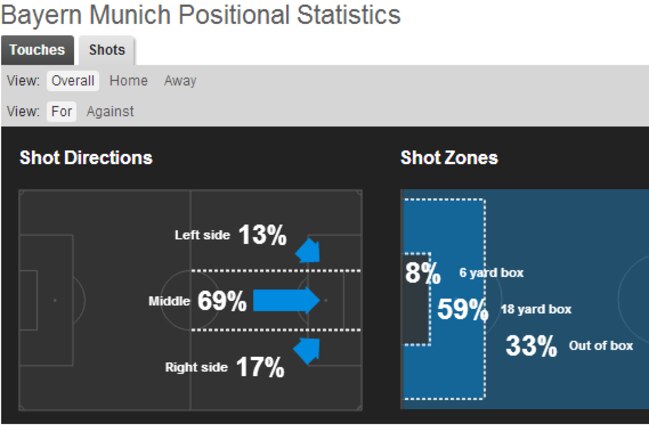Click the right side blue arrow
Viewport: 649px width, 432px height.
[x=307, y=351]
